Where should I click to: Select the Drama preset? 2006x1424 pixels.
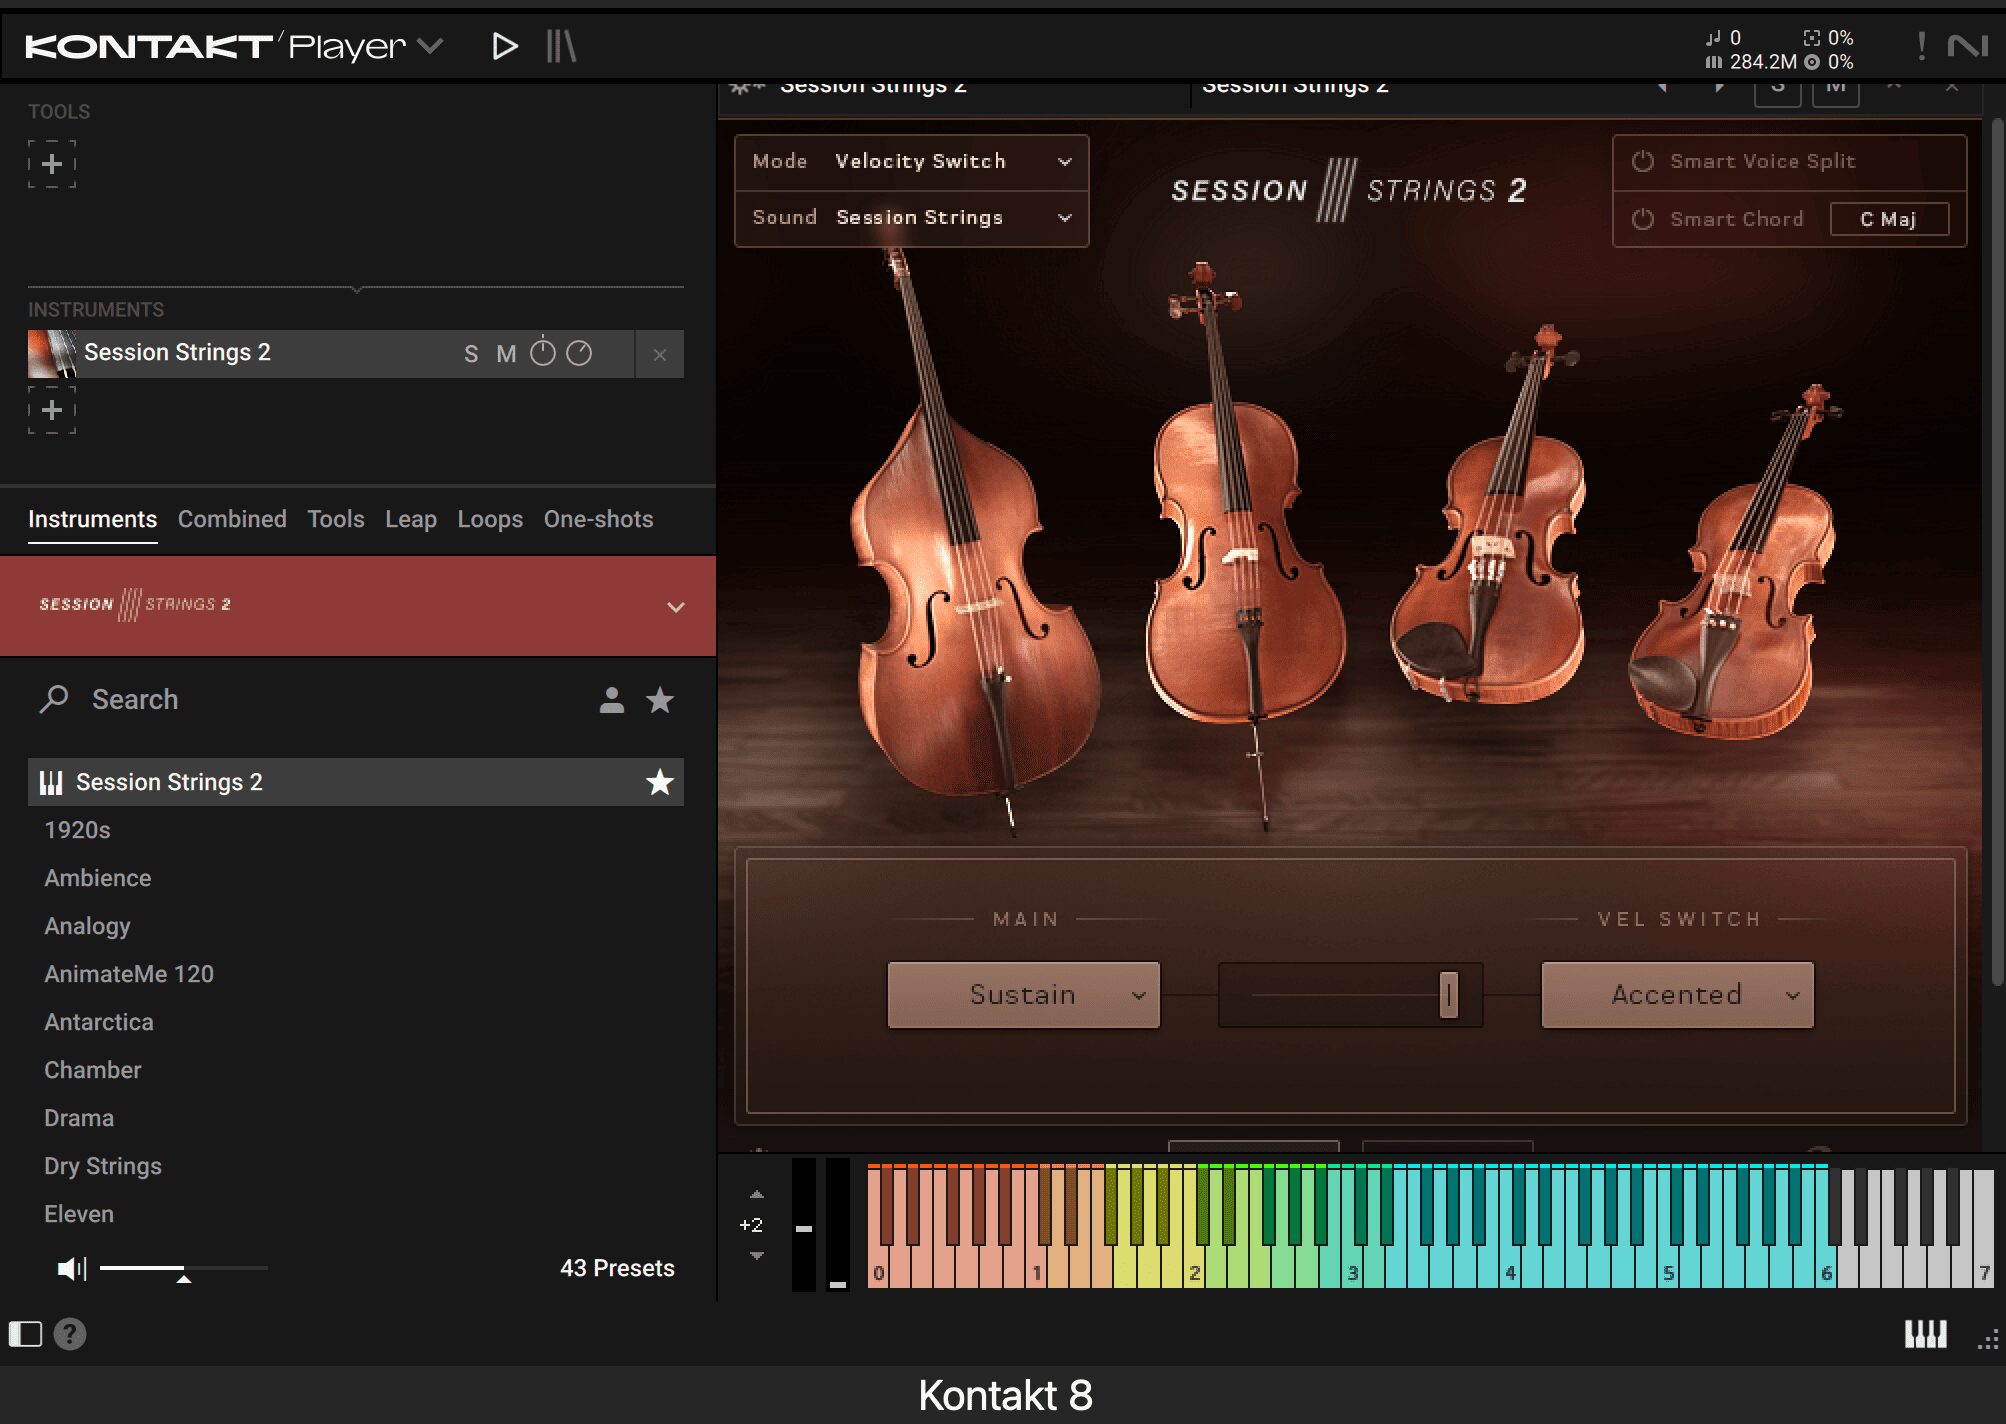[79, 1118]
